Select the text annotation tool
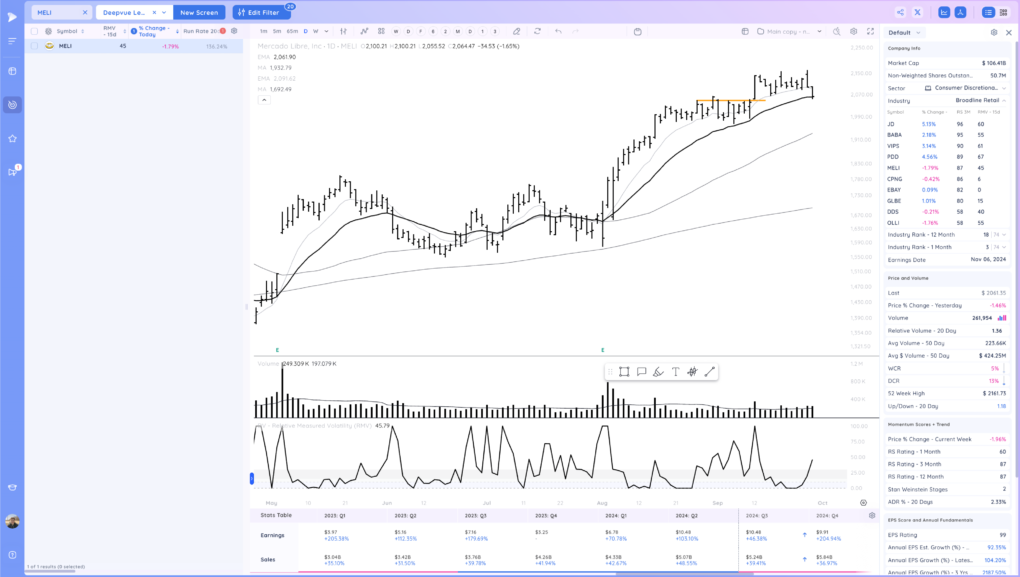This screenshot has height=577, width=1020. (x=675, y=372)
